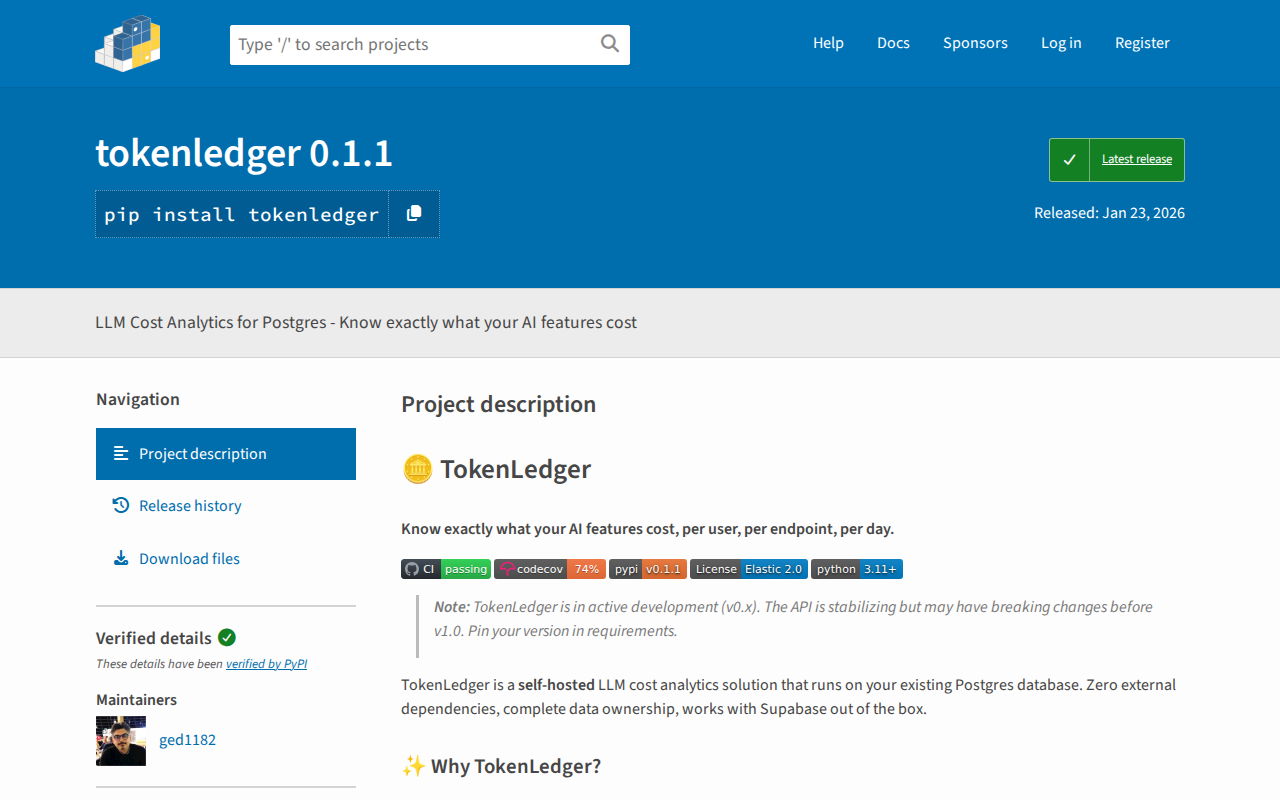Image resolution: width=1280 pixels, height=800 pixels.
Task: Click the ged1182 maintainer avatar
Action: tap(121, 741)
